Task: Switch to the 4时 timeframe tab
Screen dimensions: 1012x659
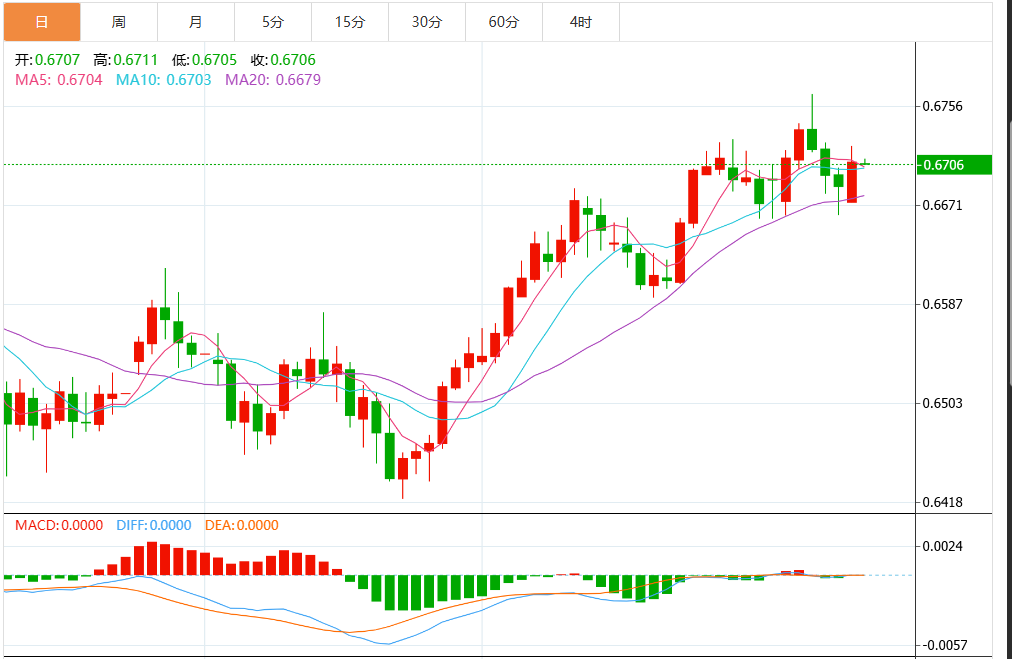Action: point(581,21)
